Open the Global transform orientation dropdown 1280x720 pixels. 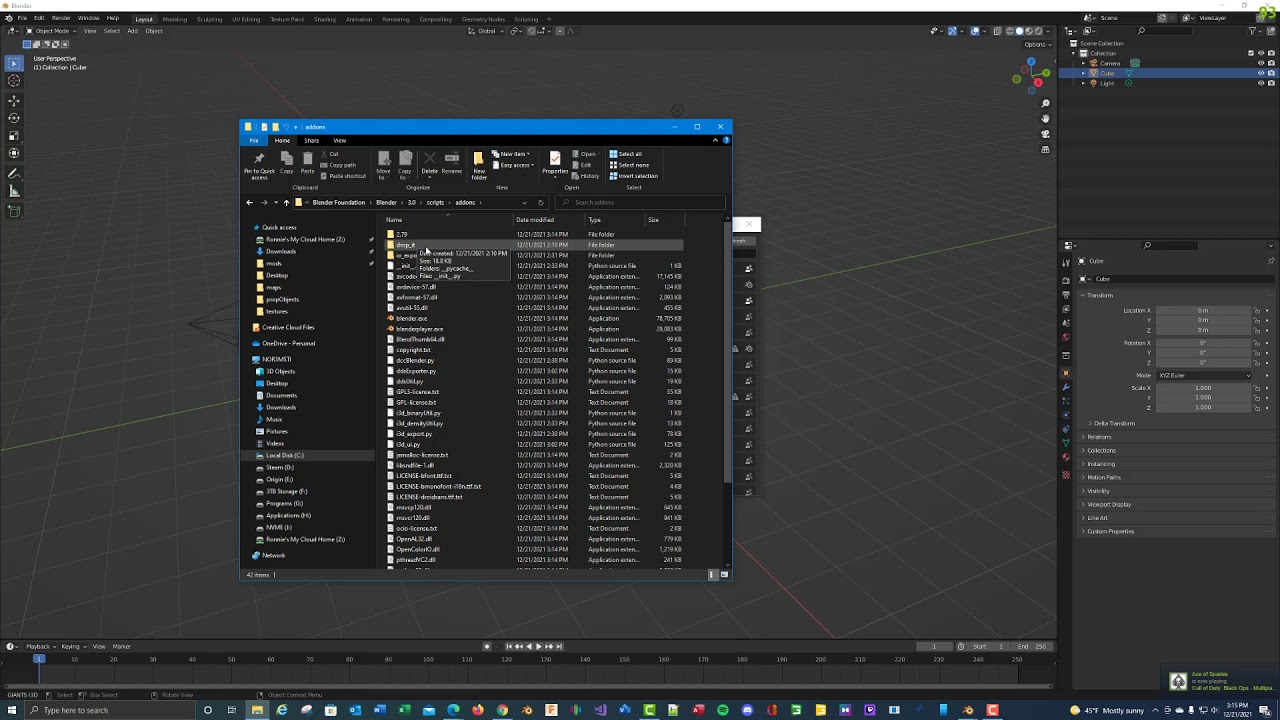click(x=485, y=31)
